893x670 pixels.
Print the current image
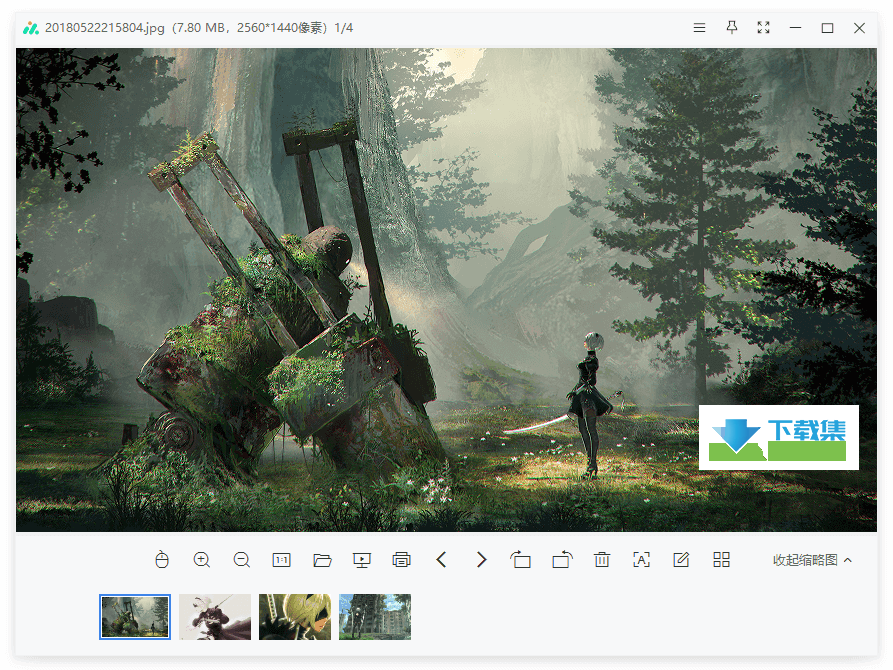(402, 560)
